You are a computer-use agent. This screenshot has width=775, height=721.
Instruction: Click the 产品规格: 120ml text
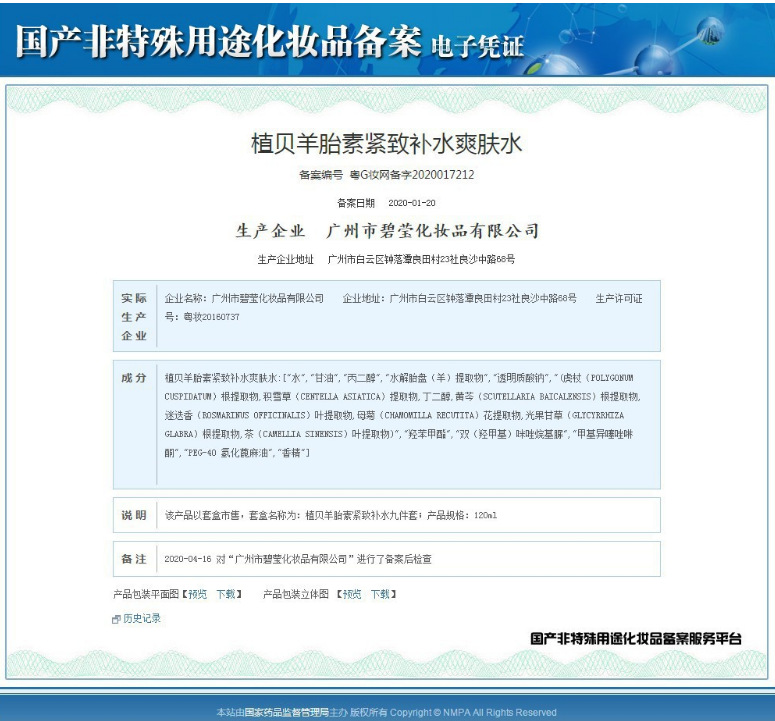462,515
